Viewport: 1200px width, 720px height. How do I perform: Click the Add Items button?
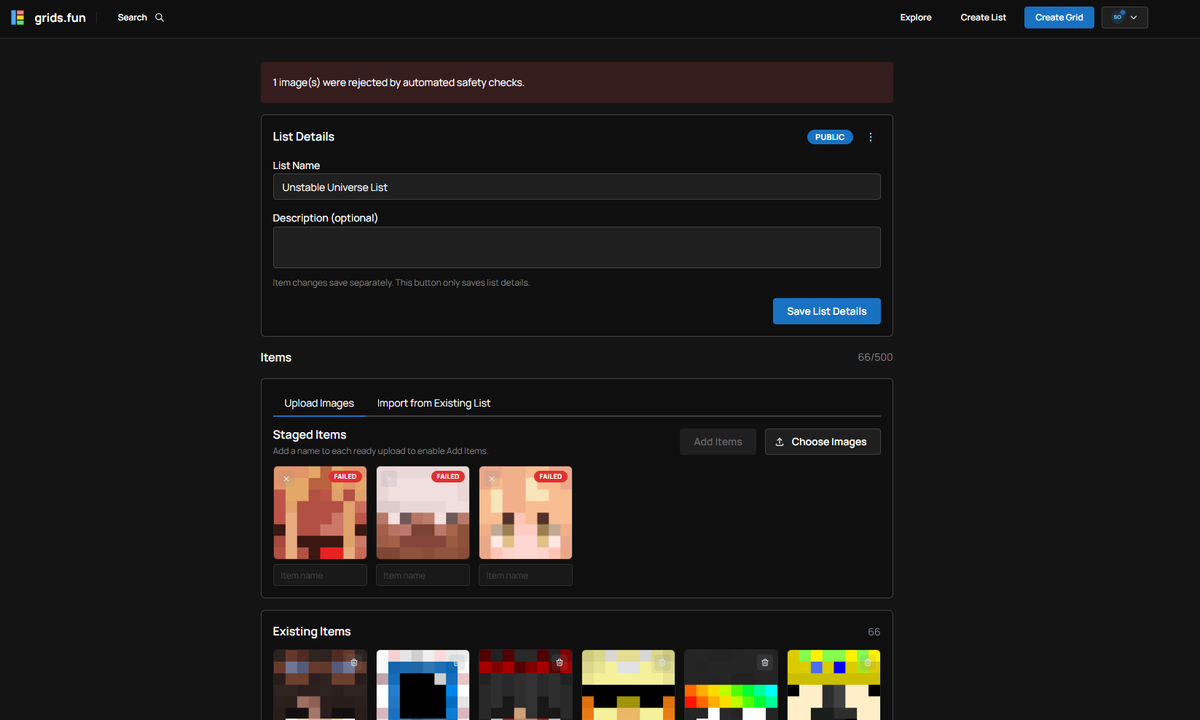coord(718,442)
